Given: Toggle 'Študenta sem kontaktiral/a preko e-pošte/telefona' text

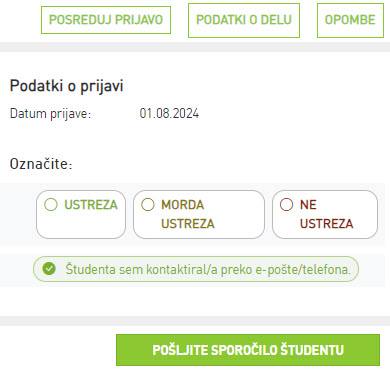Looking at the screenshot, I should [x=208, y=269].
